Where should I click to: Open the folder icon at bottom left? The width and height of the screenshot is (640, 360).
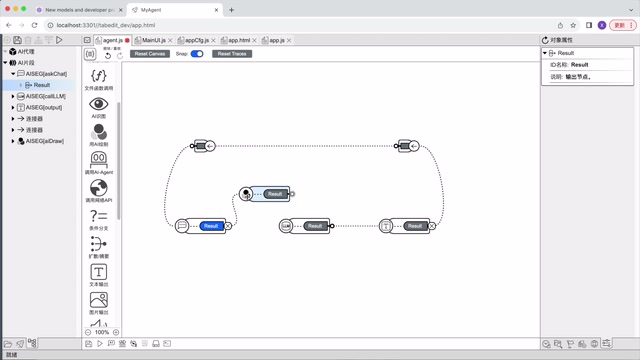click(8, 344)
